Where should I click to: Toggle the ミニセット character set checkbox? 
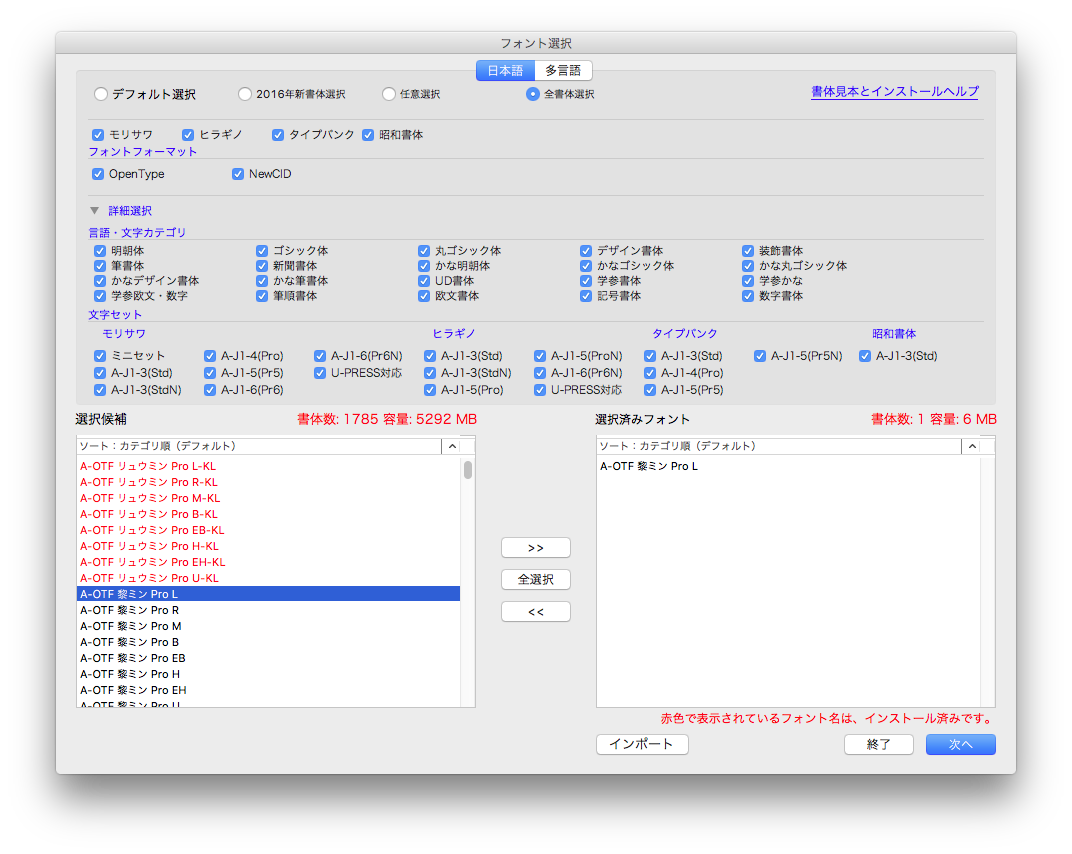click(100, 356)
